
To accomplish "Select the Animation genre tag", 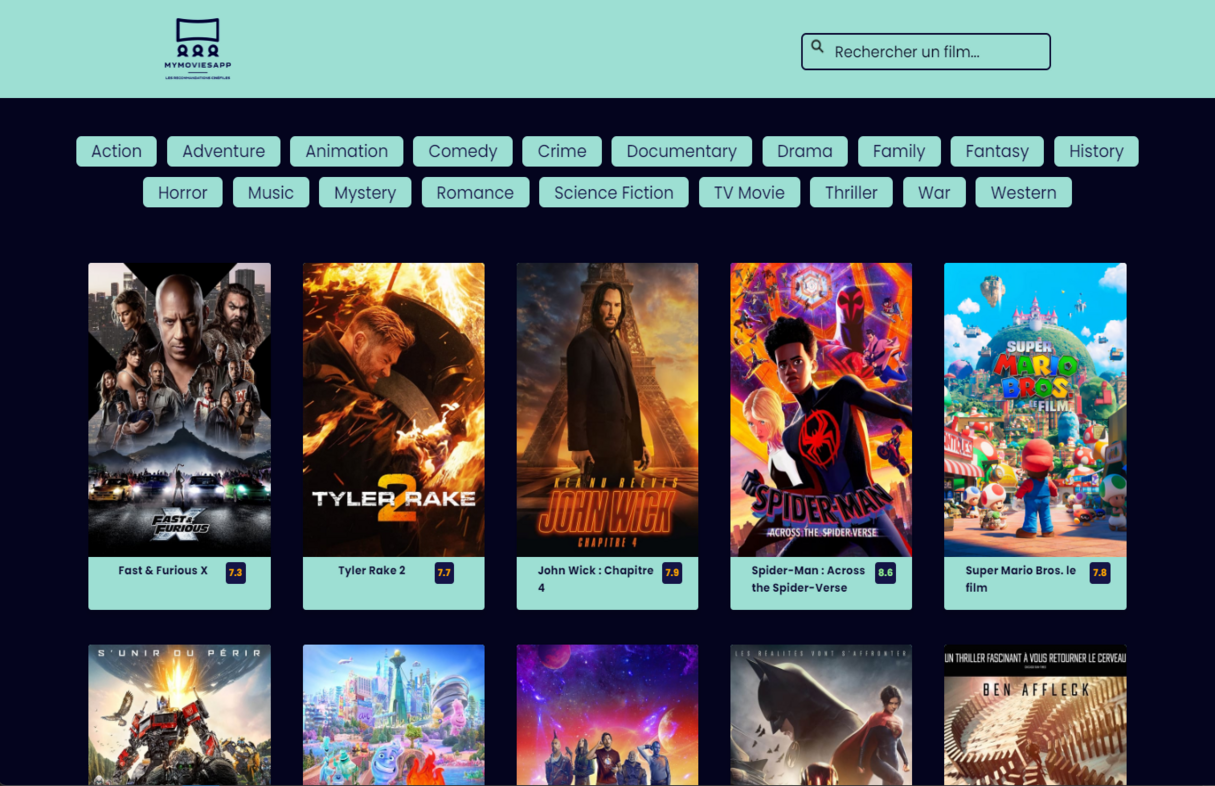I will [346, 151].
